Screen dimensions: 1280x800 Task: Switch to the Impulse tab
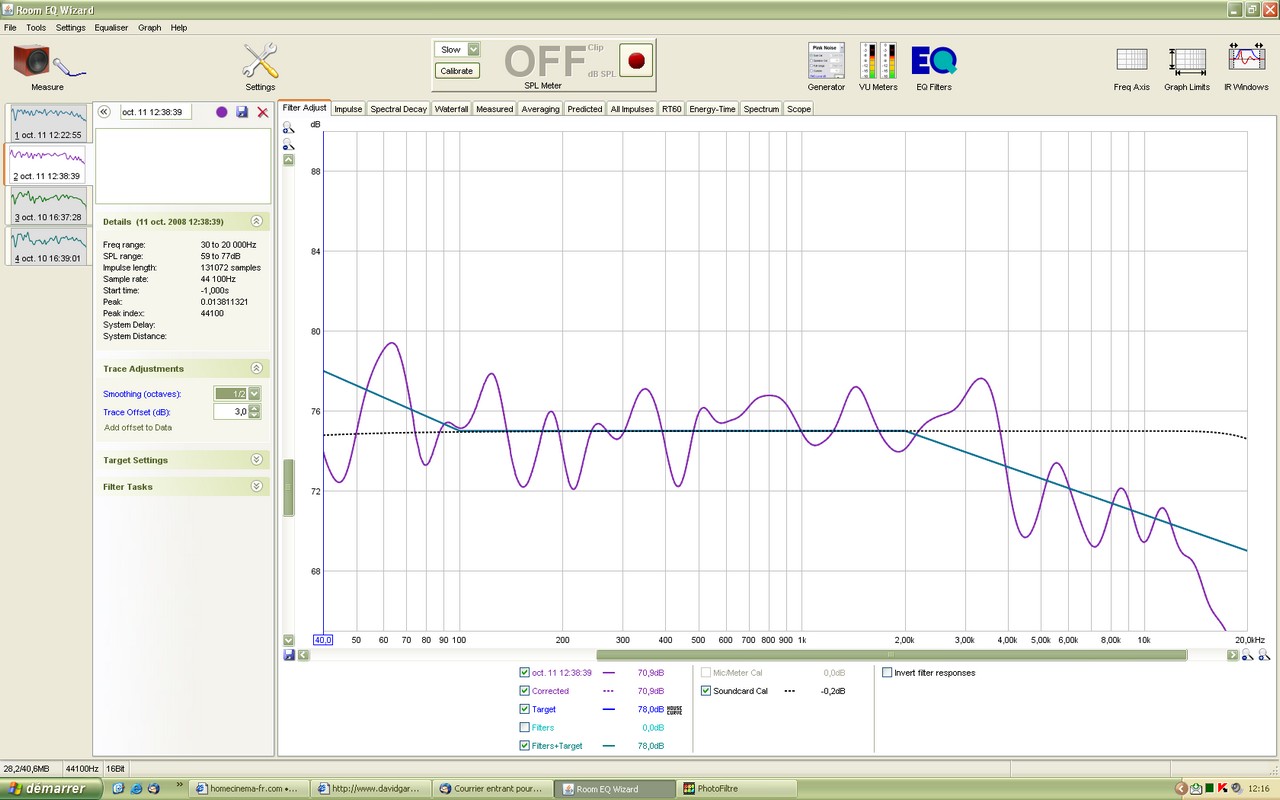pos(348,109)
